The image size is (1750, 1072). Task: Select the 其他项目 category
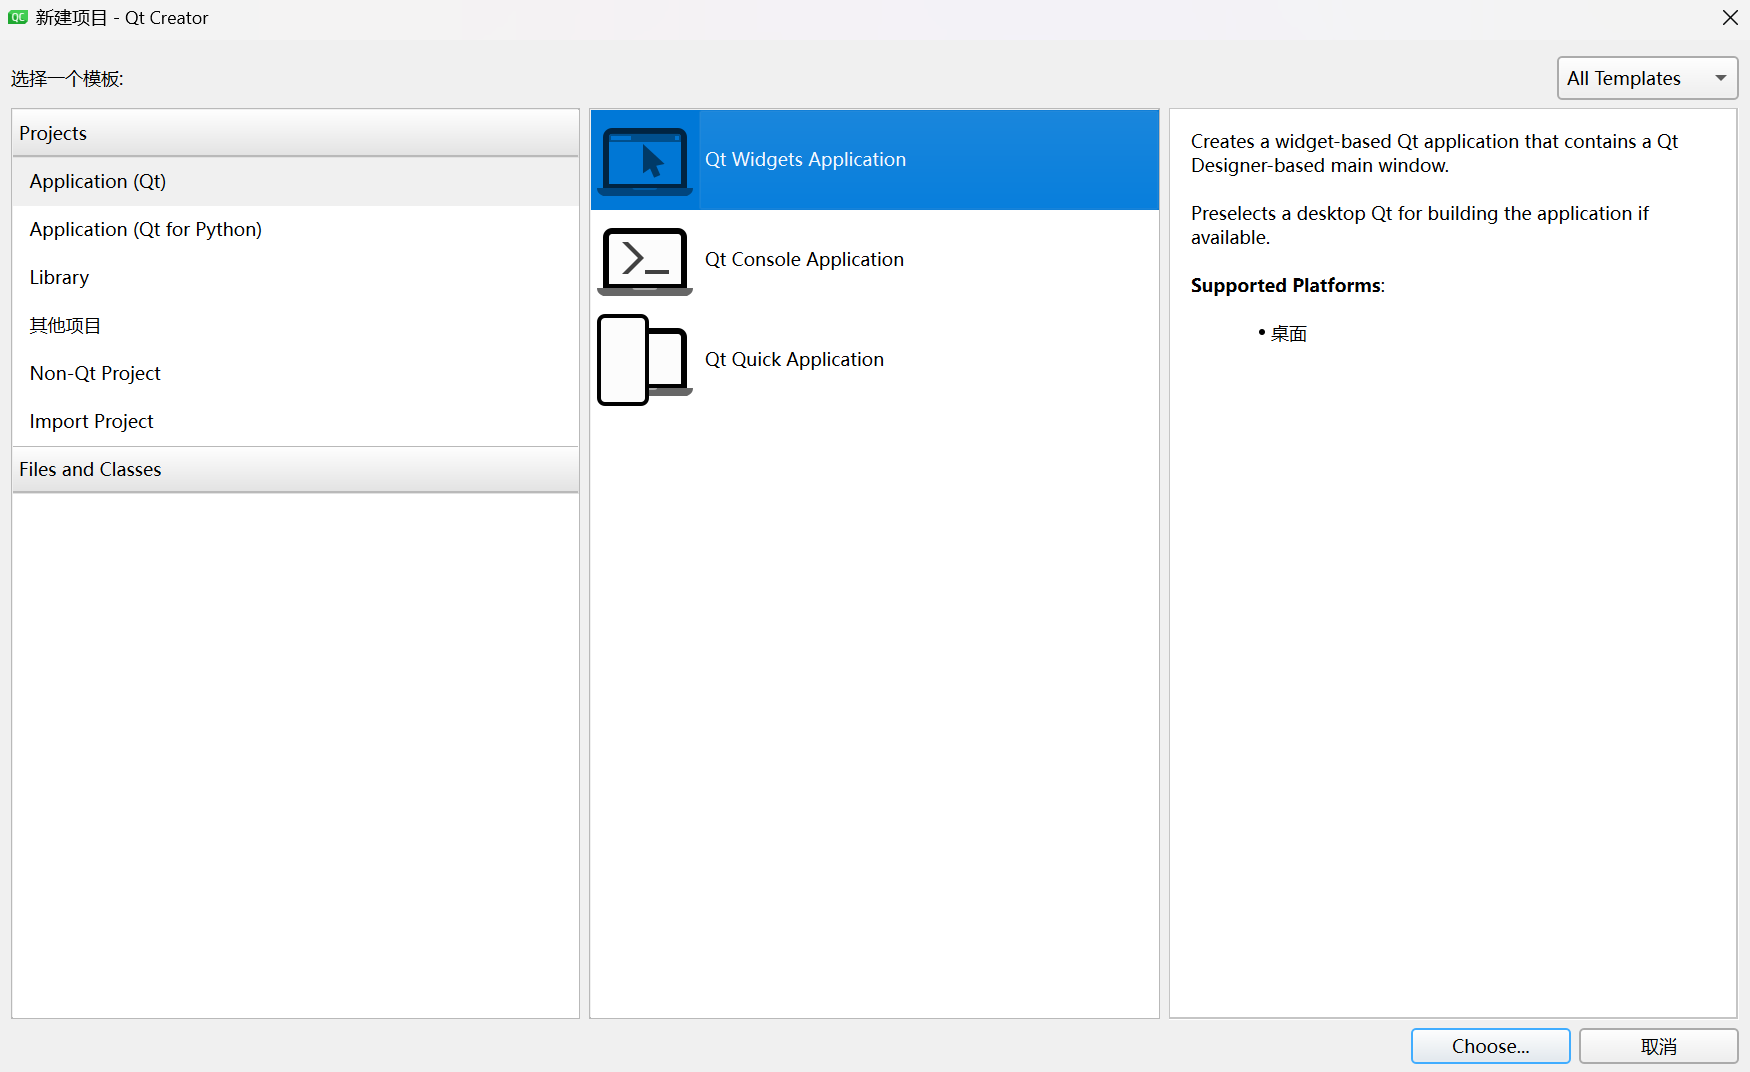296,325
